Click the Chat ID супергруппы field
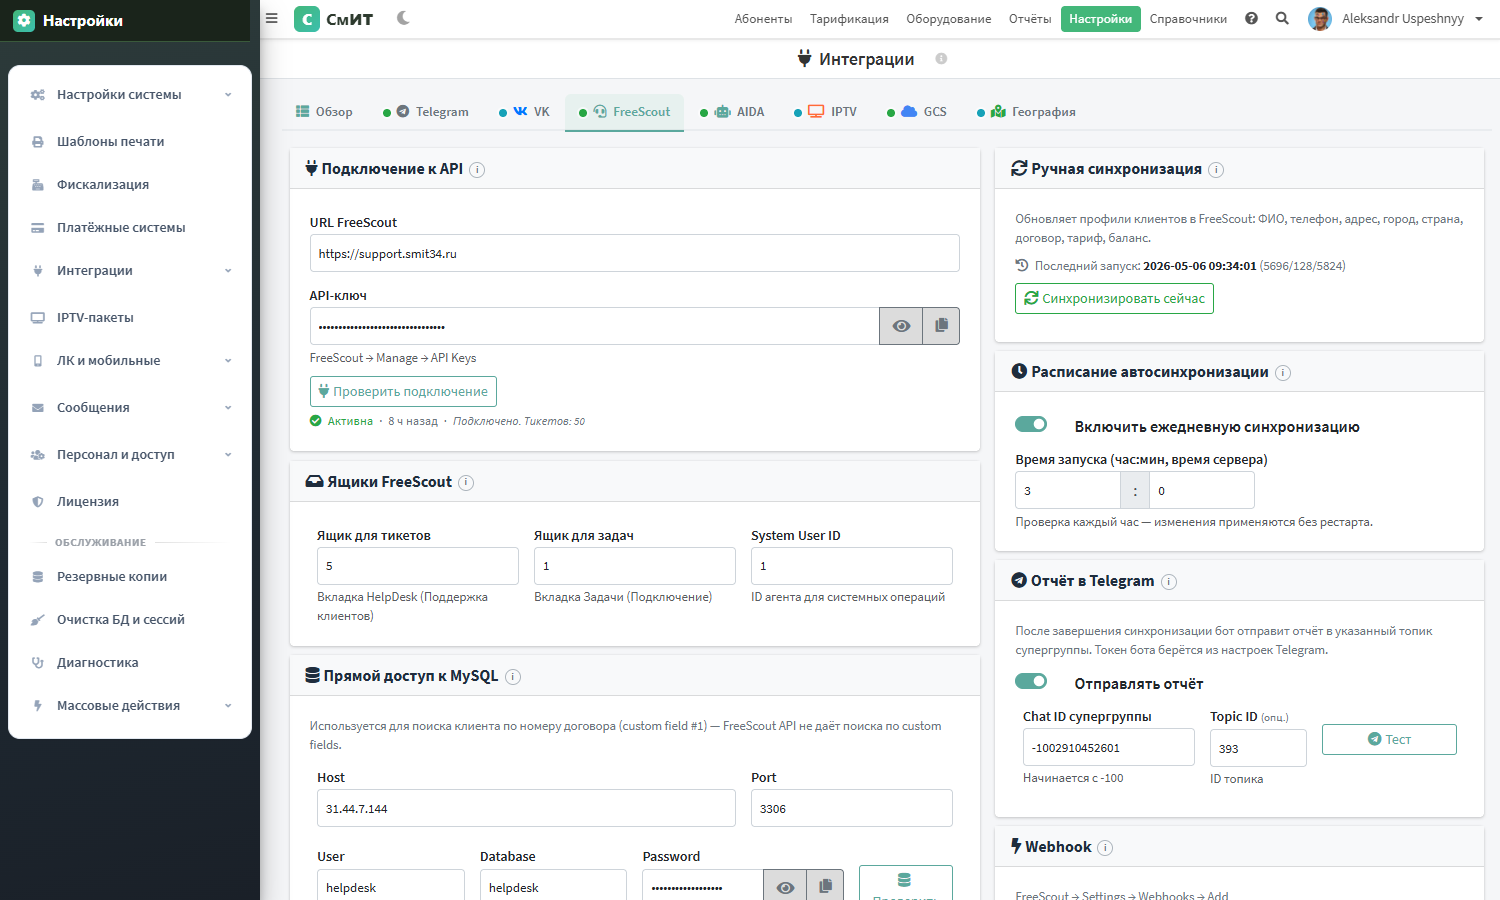 pos(1108,747)
